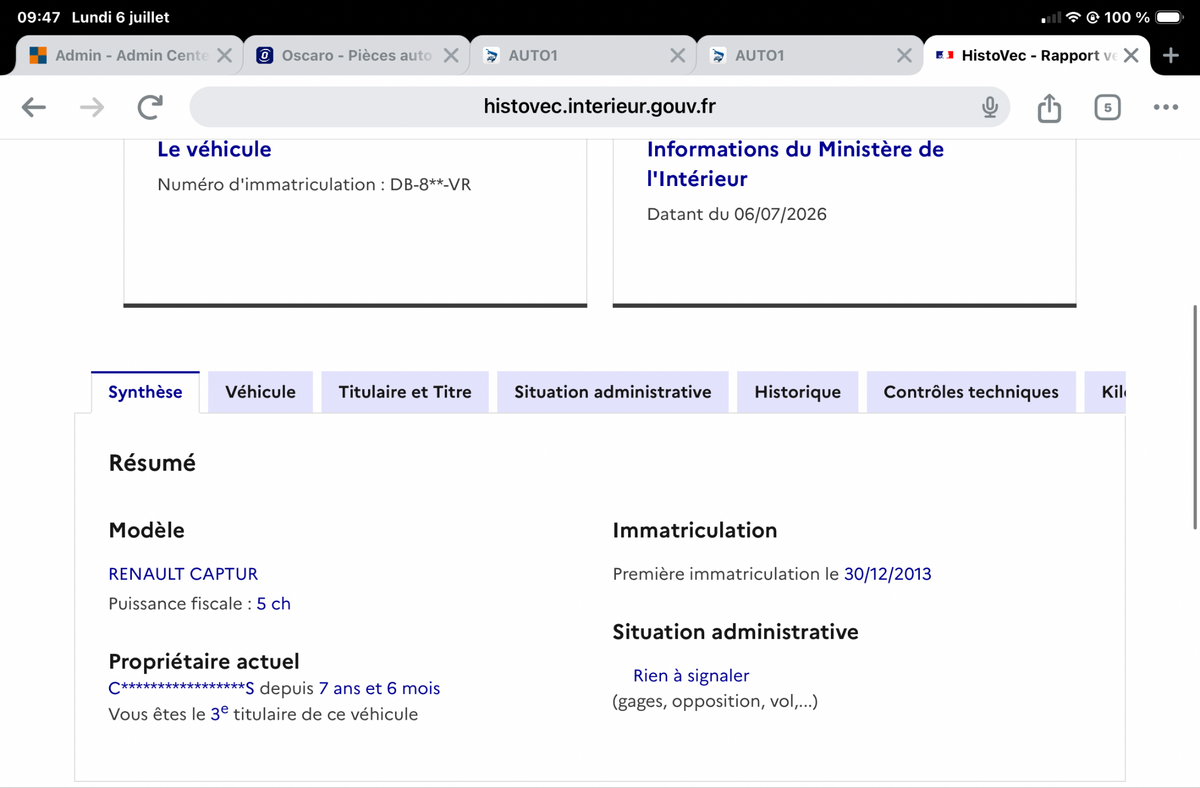Screen dimensions: 1200x788
Task: Open the share sheet icon
Action: [x=1049, y=107]
